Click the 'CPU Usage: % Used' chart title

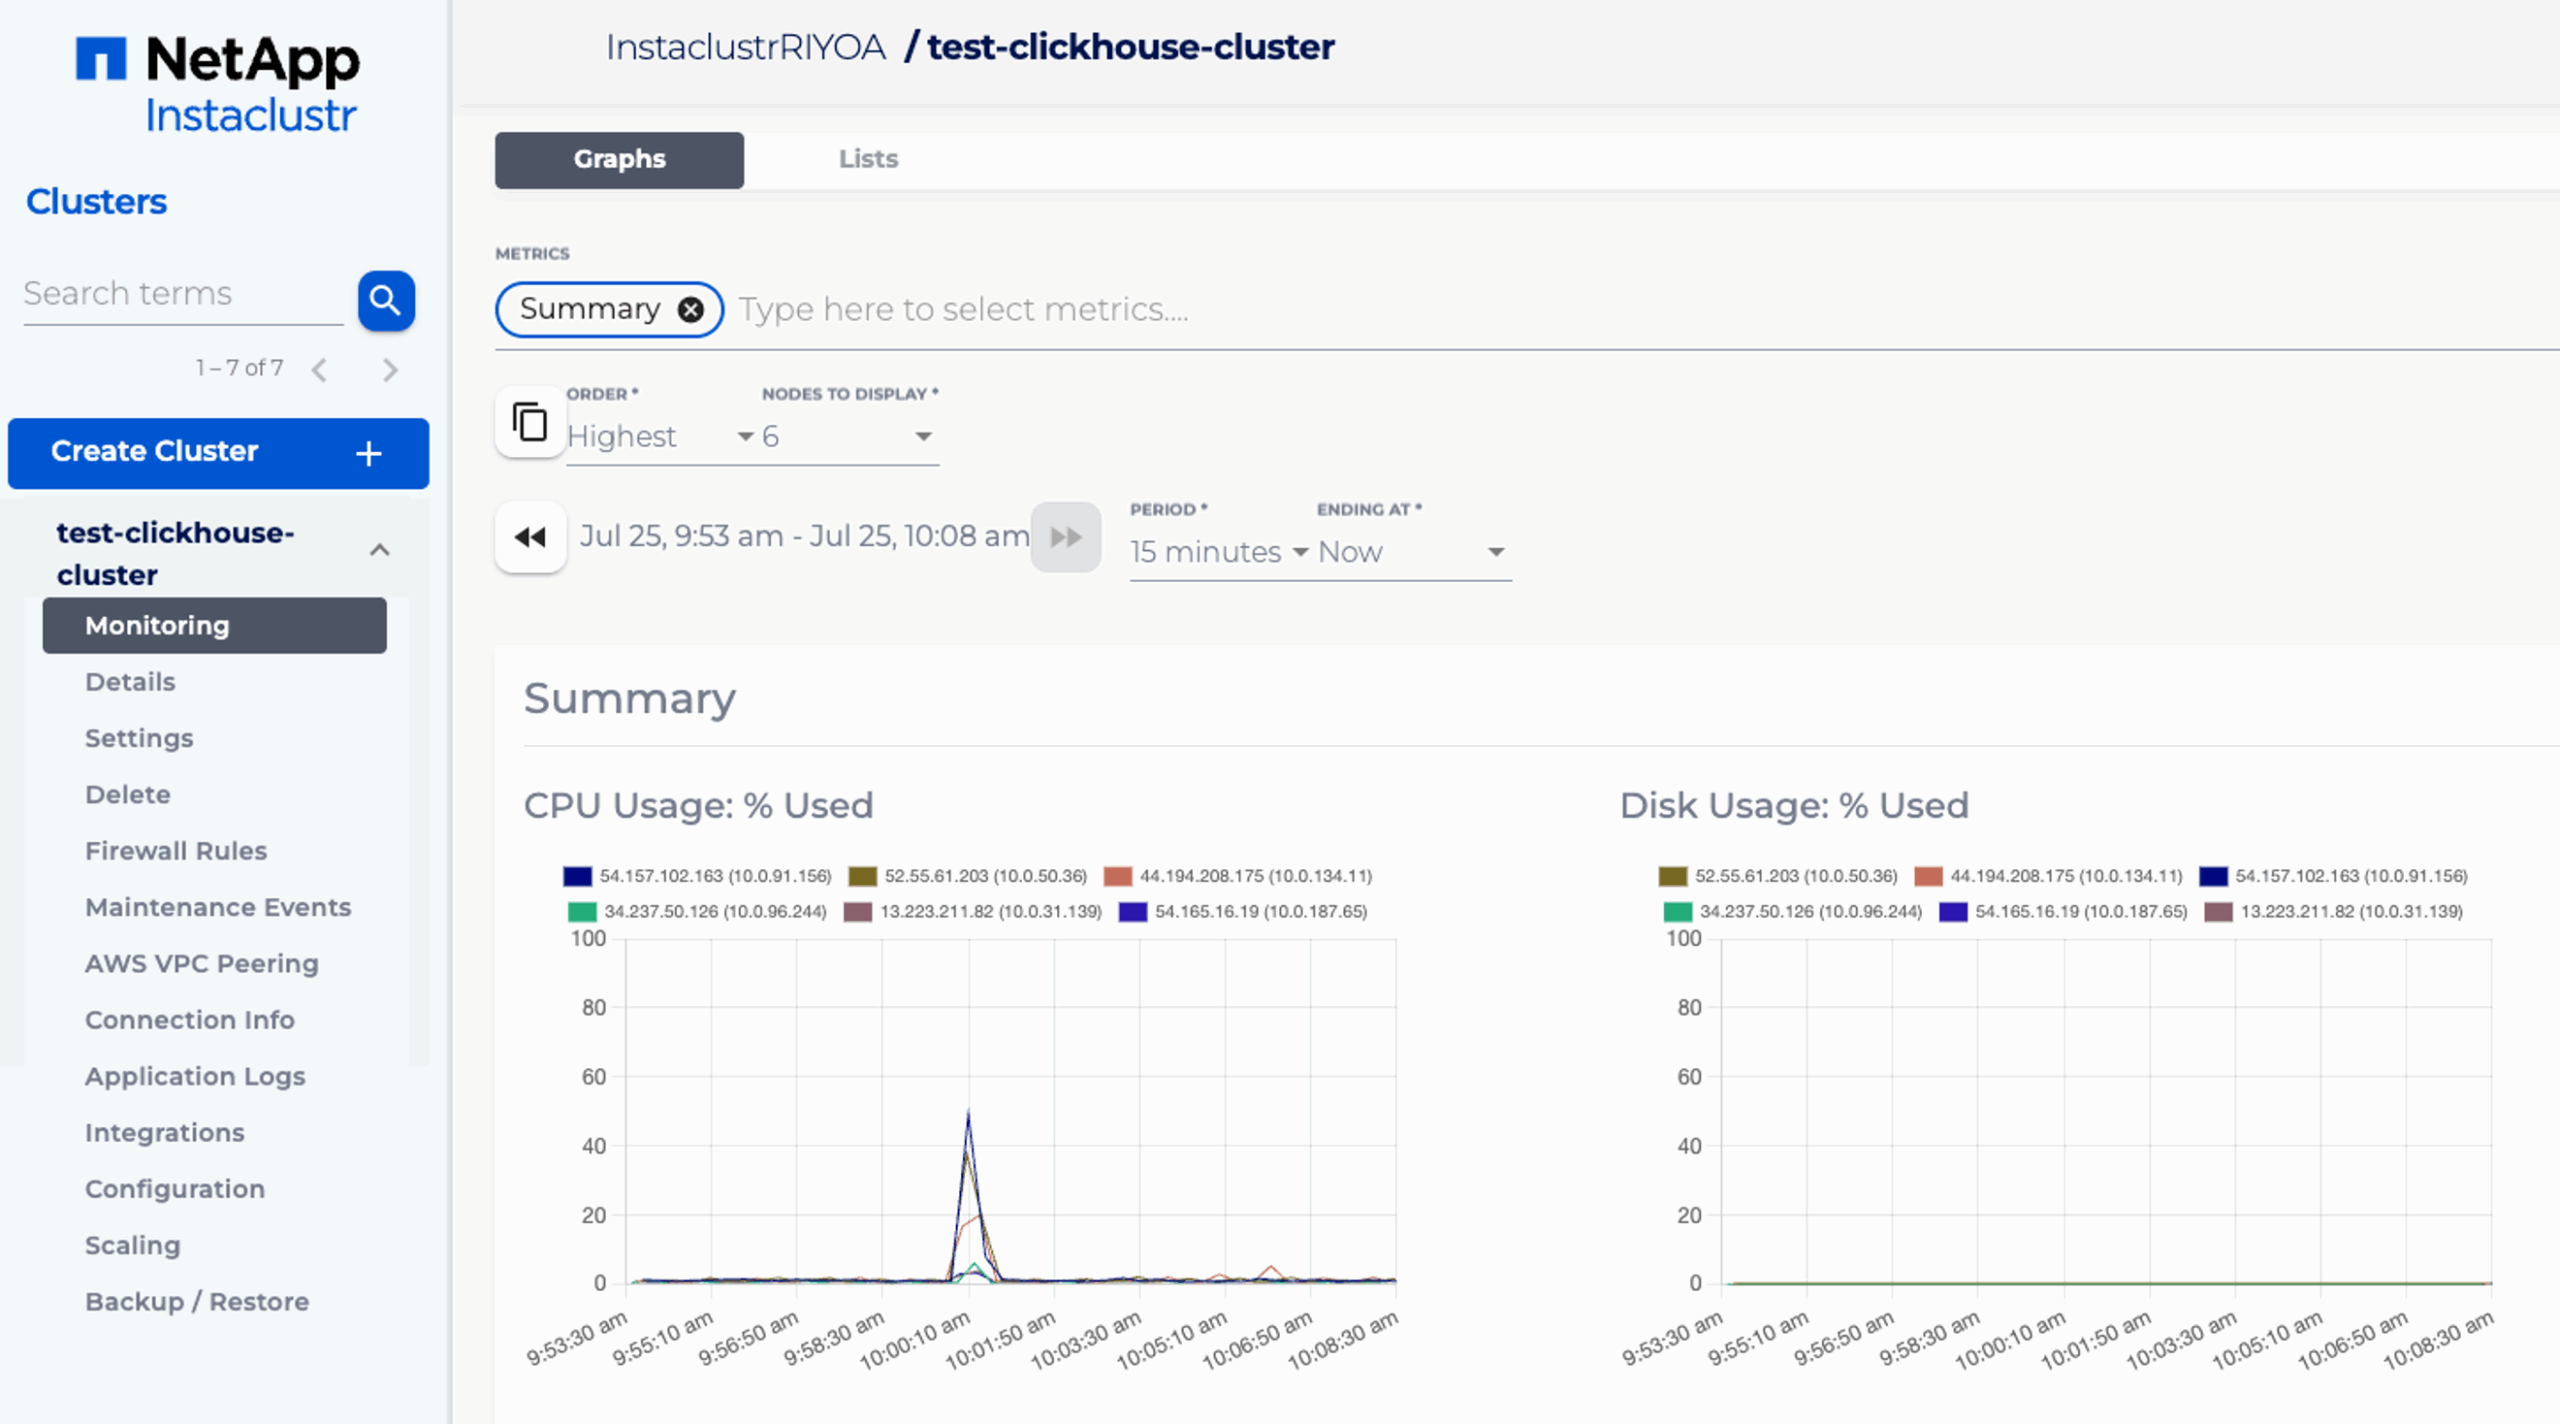698,806
